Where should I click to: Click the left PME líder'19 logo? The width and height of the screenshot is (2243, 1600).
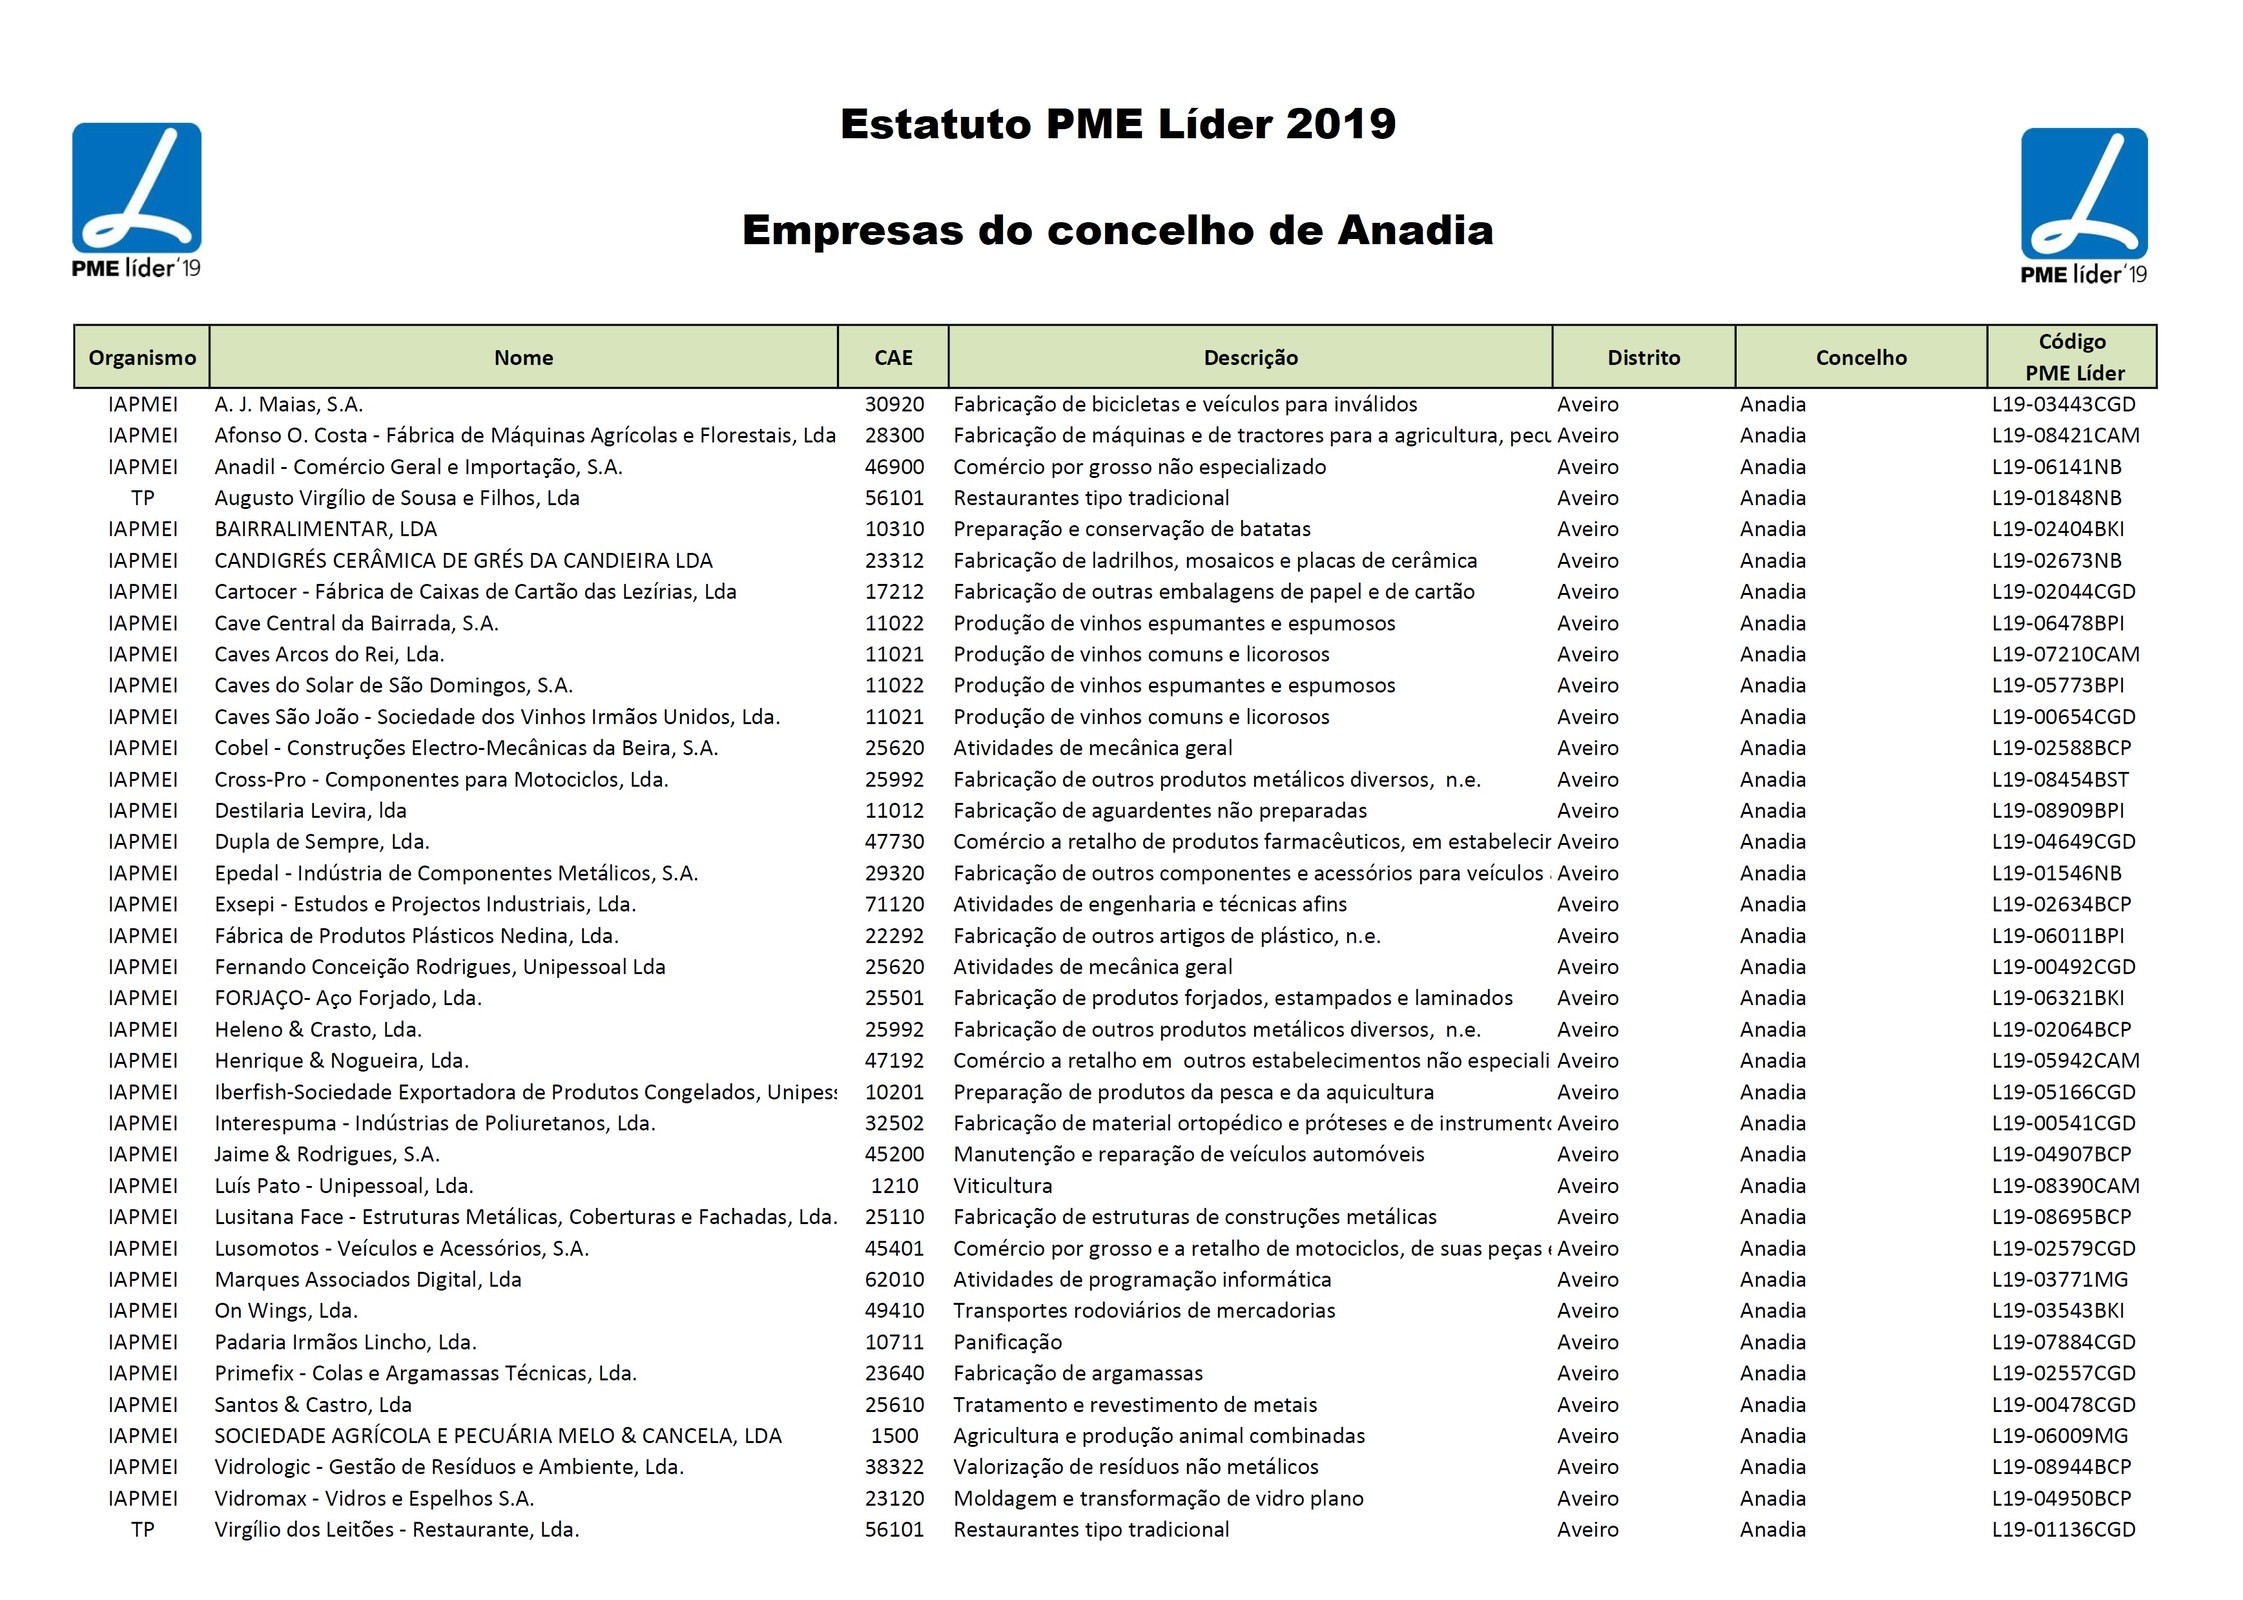click(x=136, y=199)
